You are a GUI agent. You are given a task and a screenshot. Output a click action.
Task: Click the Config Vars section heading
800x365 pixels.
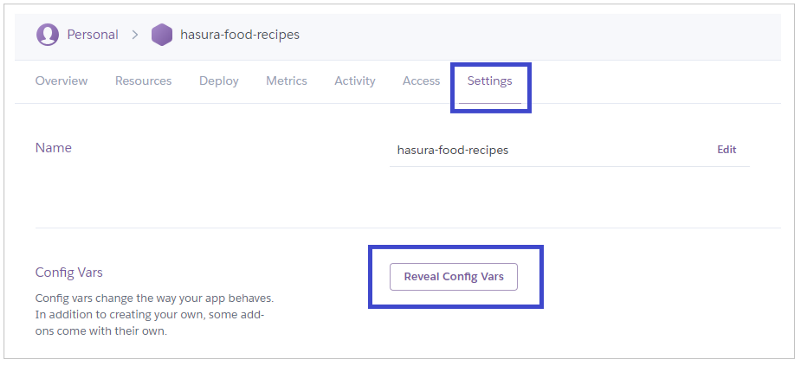(69, 273)
